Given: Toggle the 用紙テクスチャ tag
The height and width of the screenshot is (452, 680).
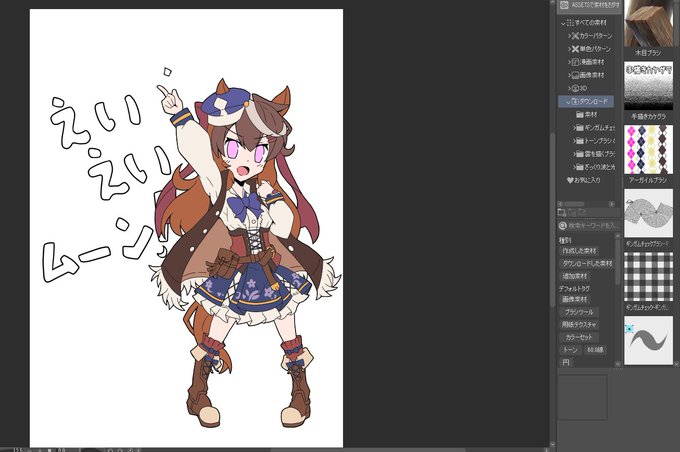Looking at the screenshot, I should 579,324.
